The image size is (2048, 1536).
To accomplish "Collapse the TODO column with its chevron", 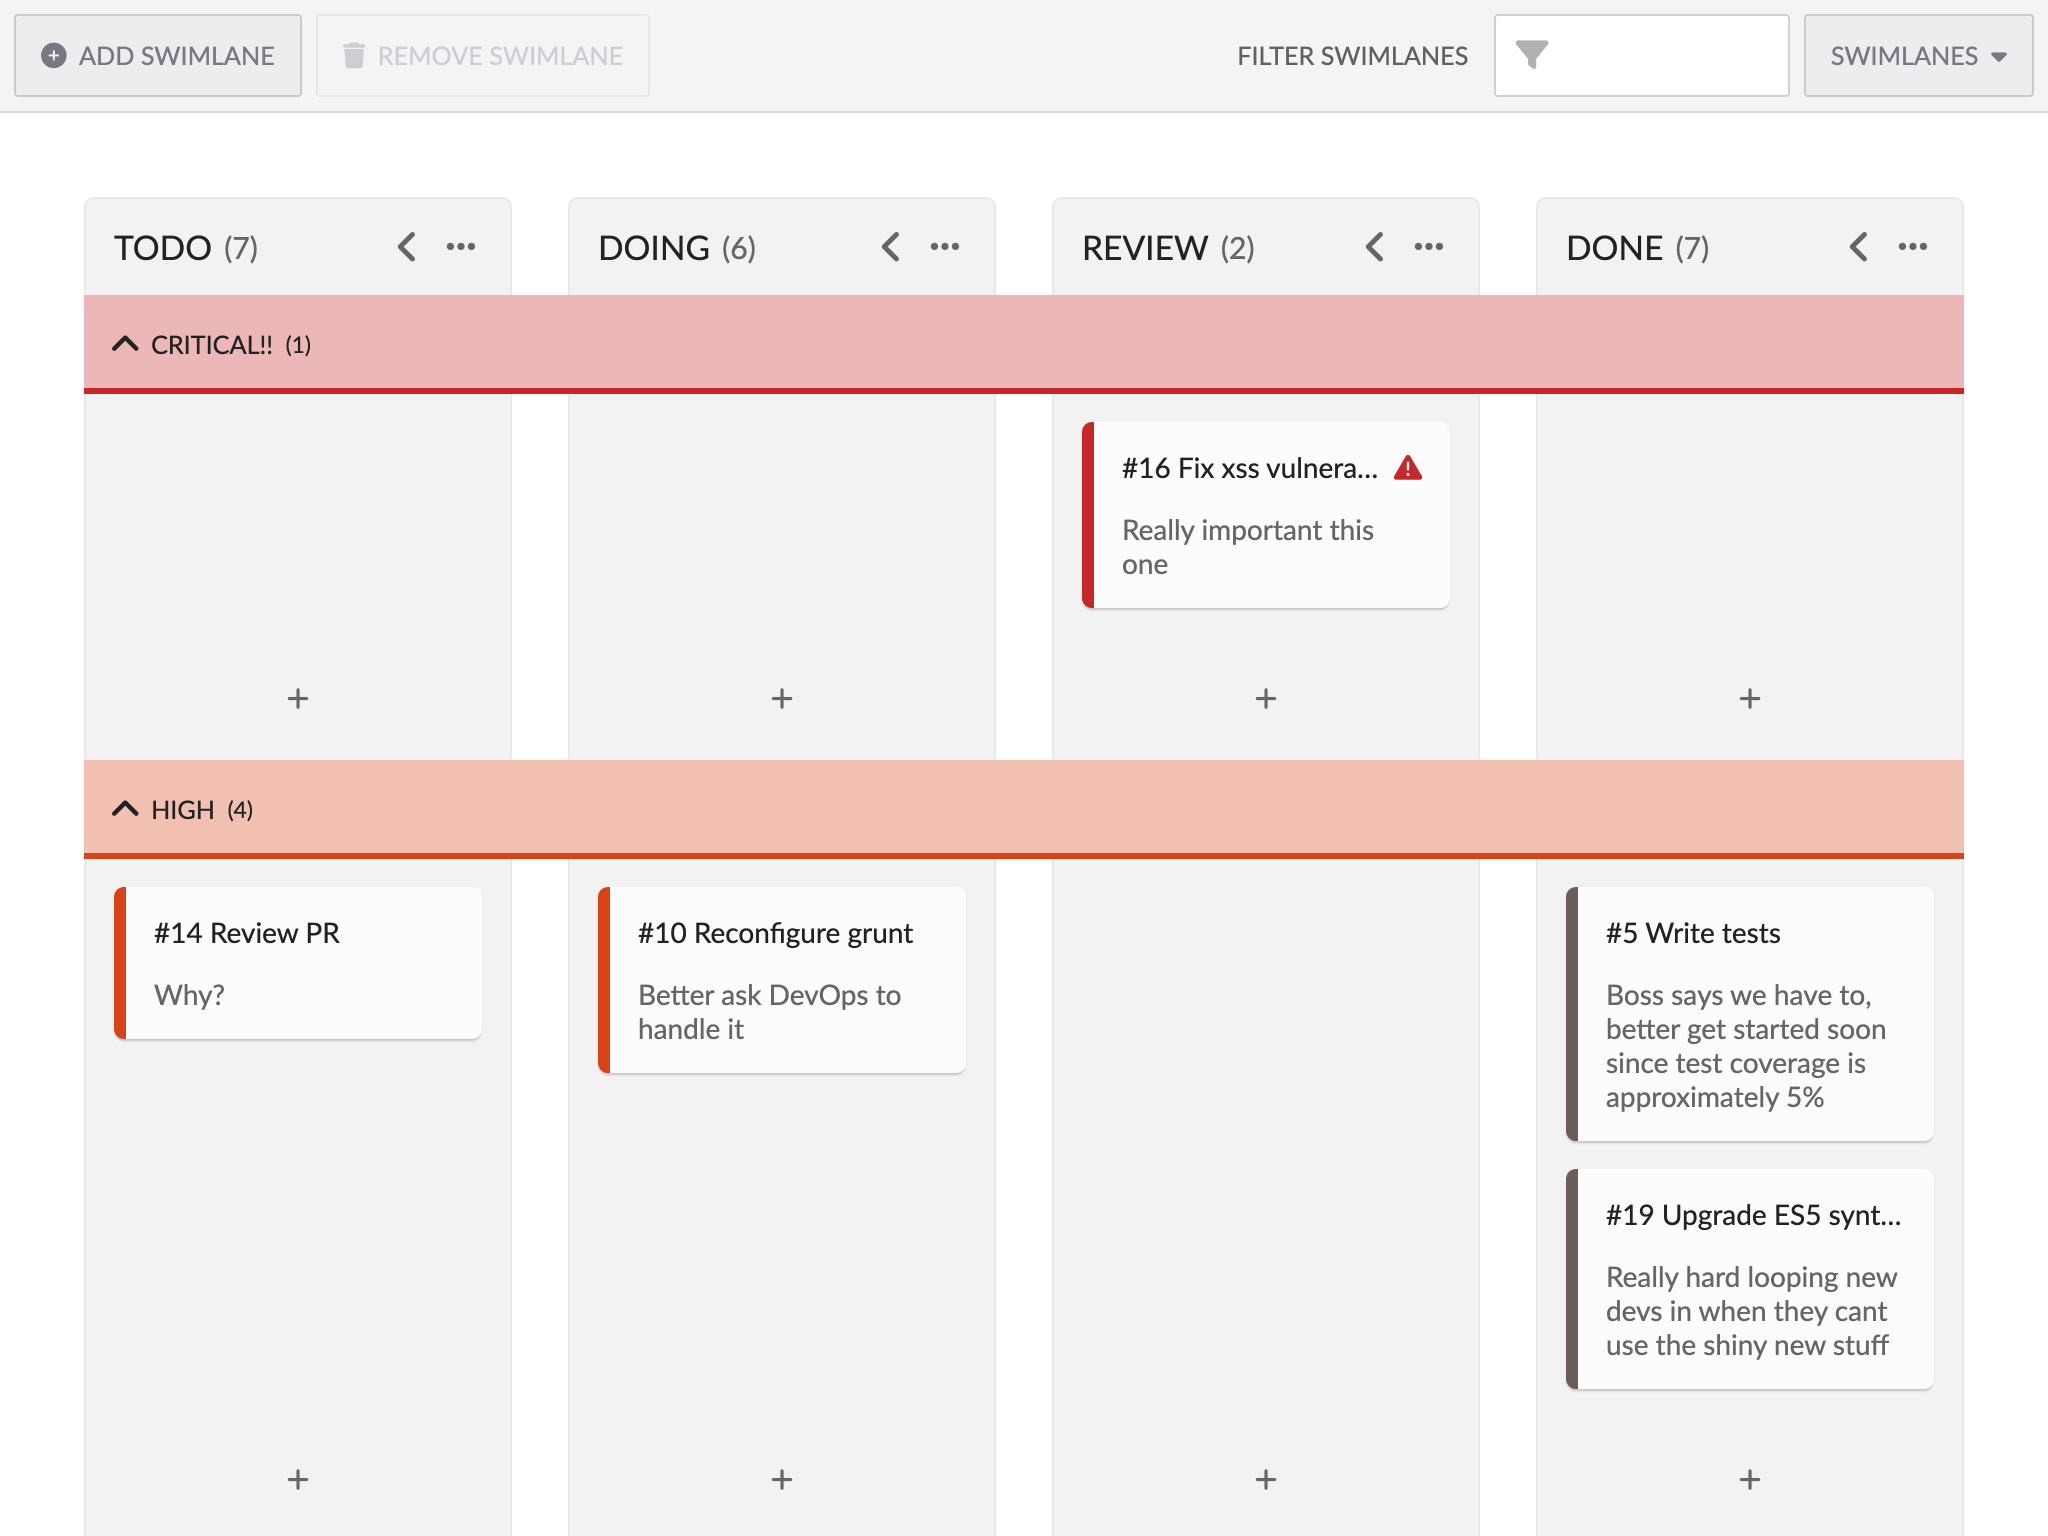I will pos(406,246).
